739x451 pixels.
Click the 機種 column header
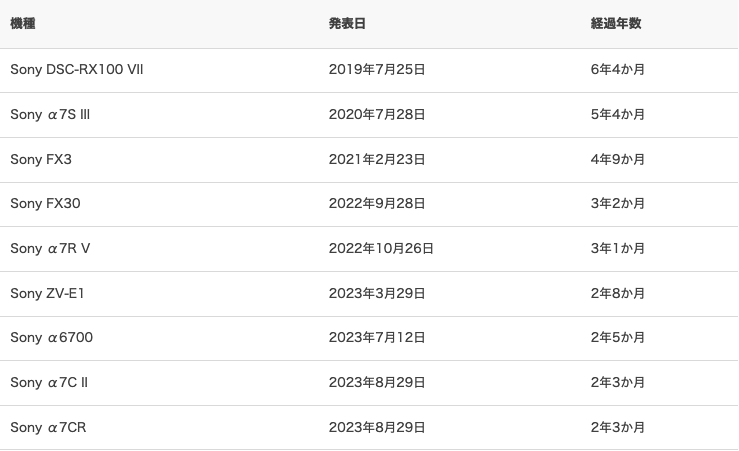click(x=23, y=23)
